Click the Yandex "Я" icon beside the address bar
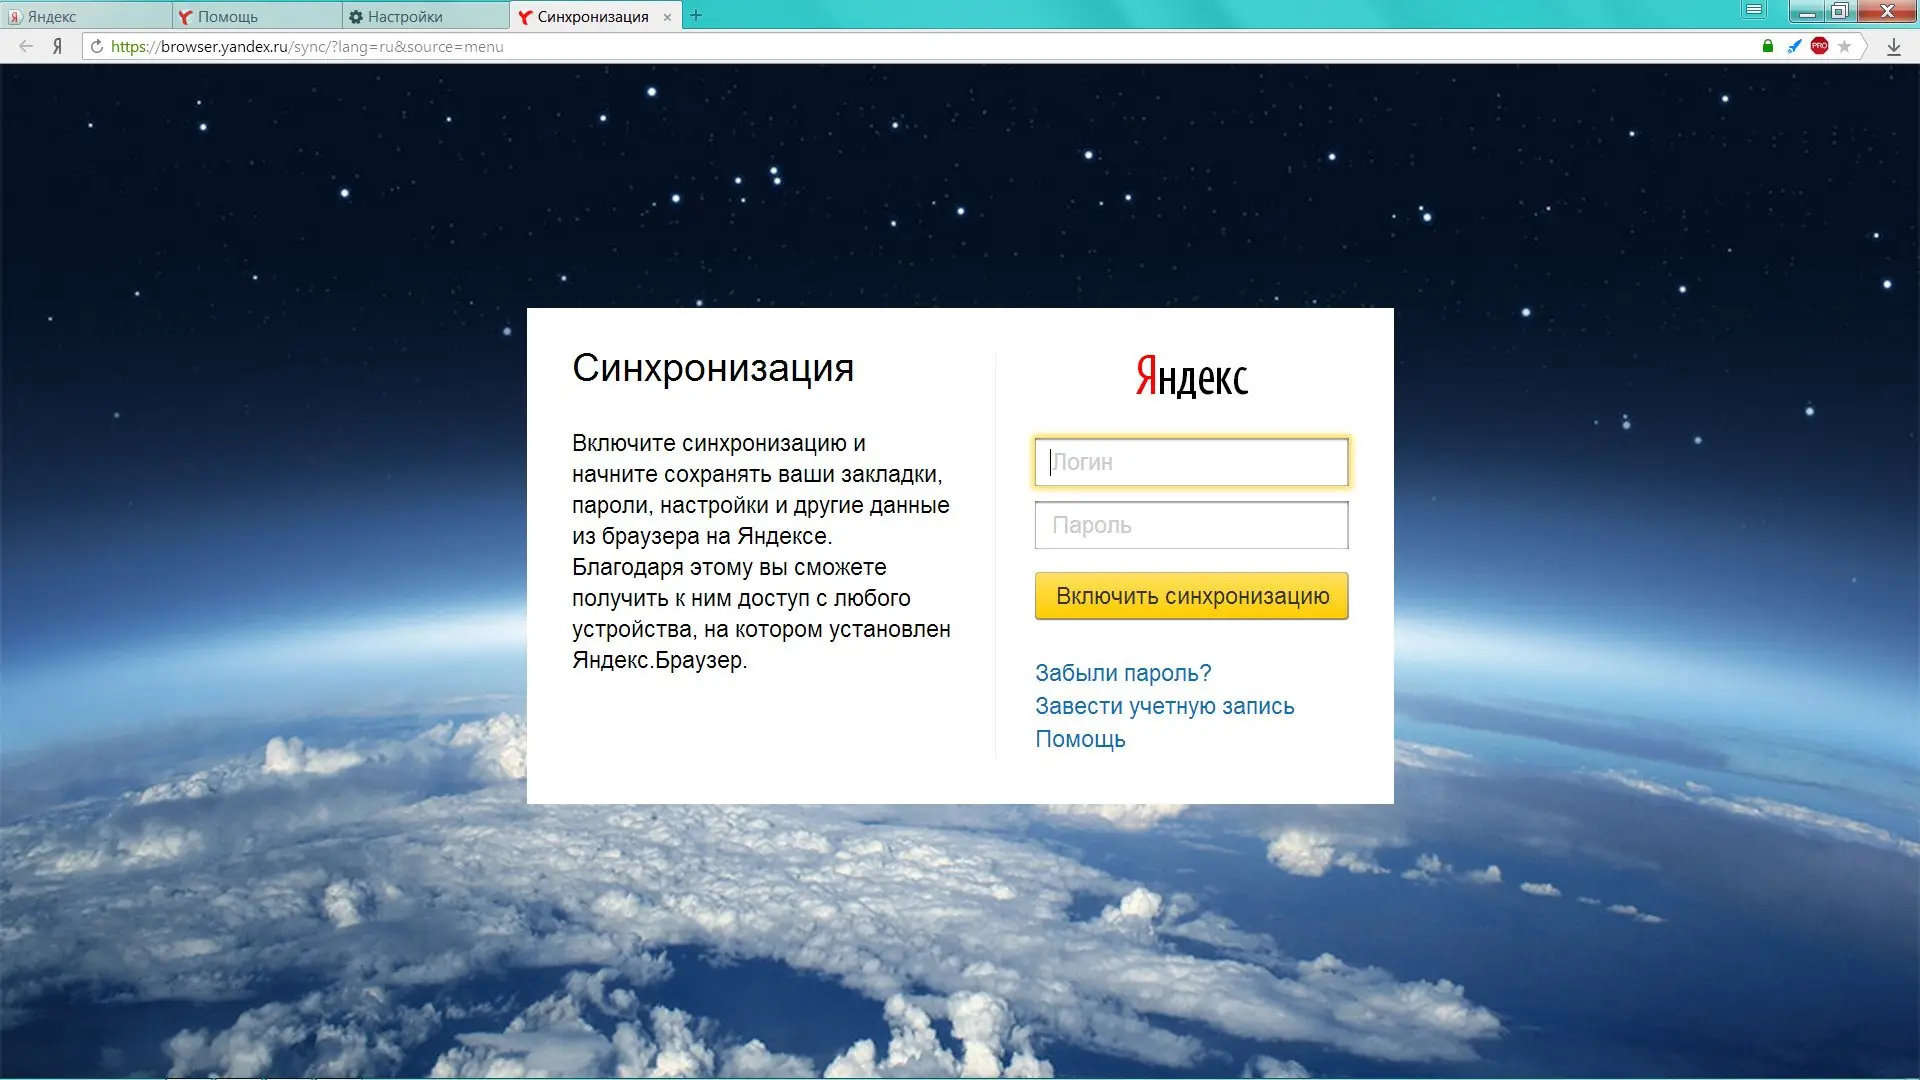 [x=57, y=46]
